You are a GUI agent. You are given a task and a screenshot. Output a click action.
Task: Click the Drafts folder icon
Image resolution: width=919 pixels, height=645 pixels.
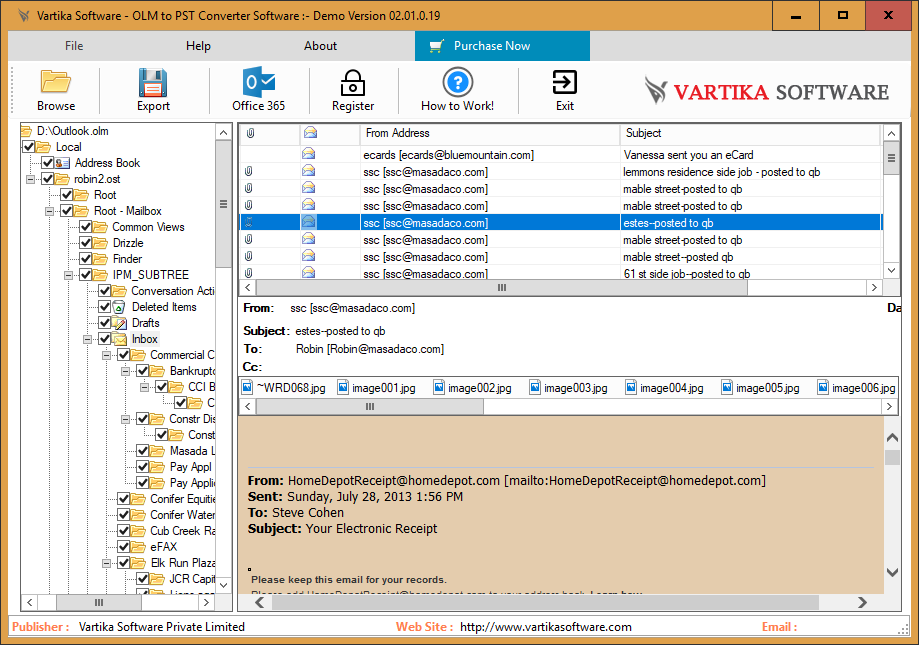[x=120, y=323]
